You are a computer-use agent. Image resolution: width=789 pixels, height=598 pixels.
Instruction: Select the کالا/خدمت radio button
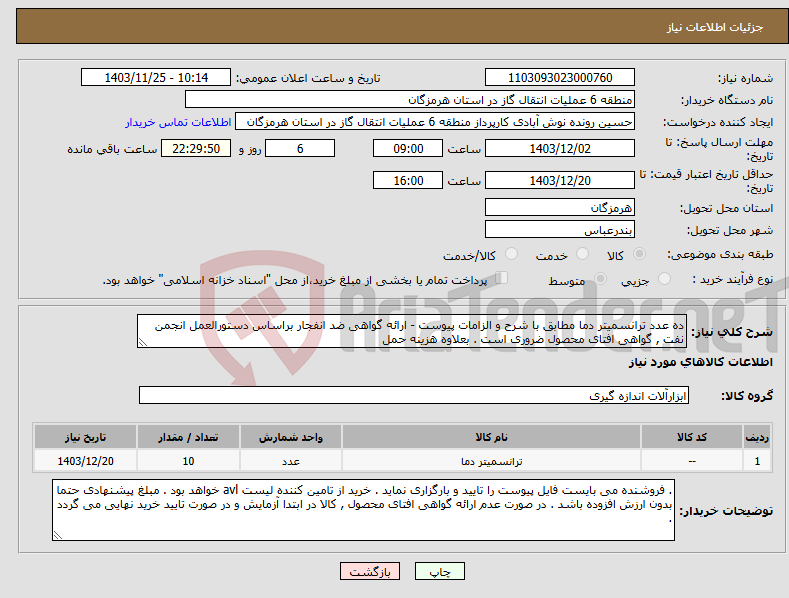pos(511,254)
